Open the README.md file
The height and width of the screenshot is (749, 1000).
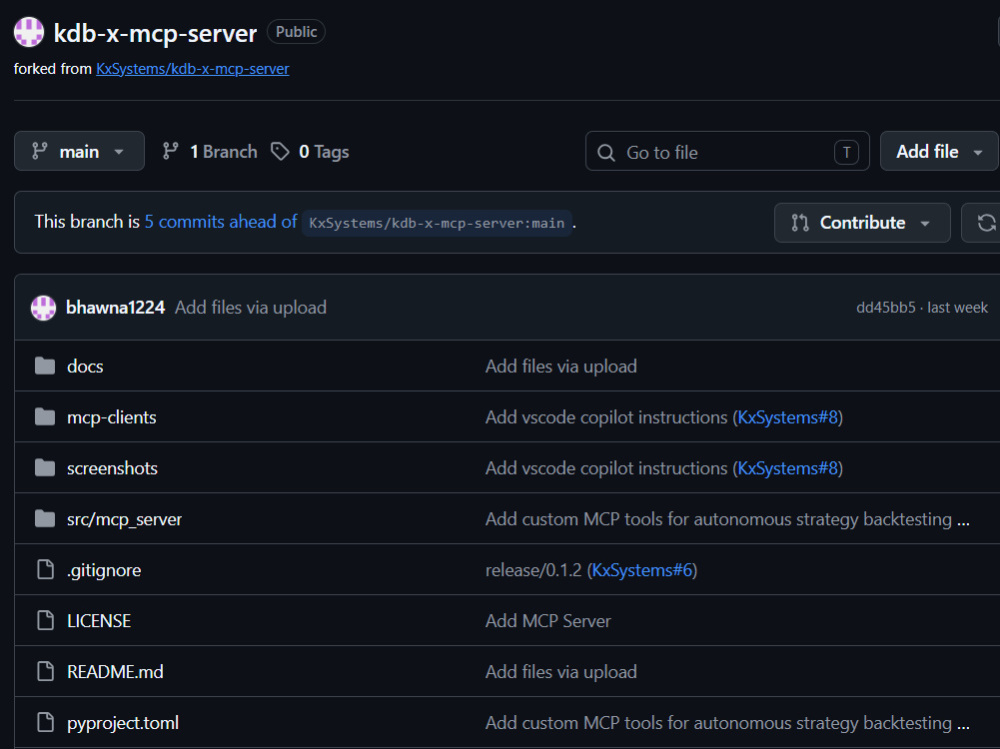pyautogui.click(x=115, y=672)
